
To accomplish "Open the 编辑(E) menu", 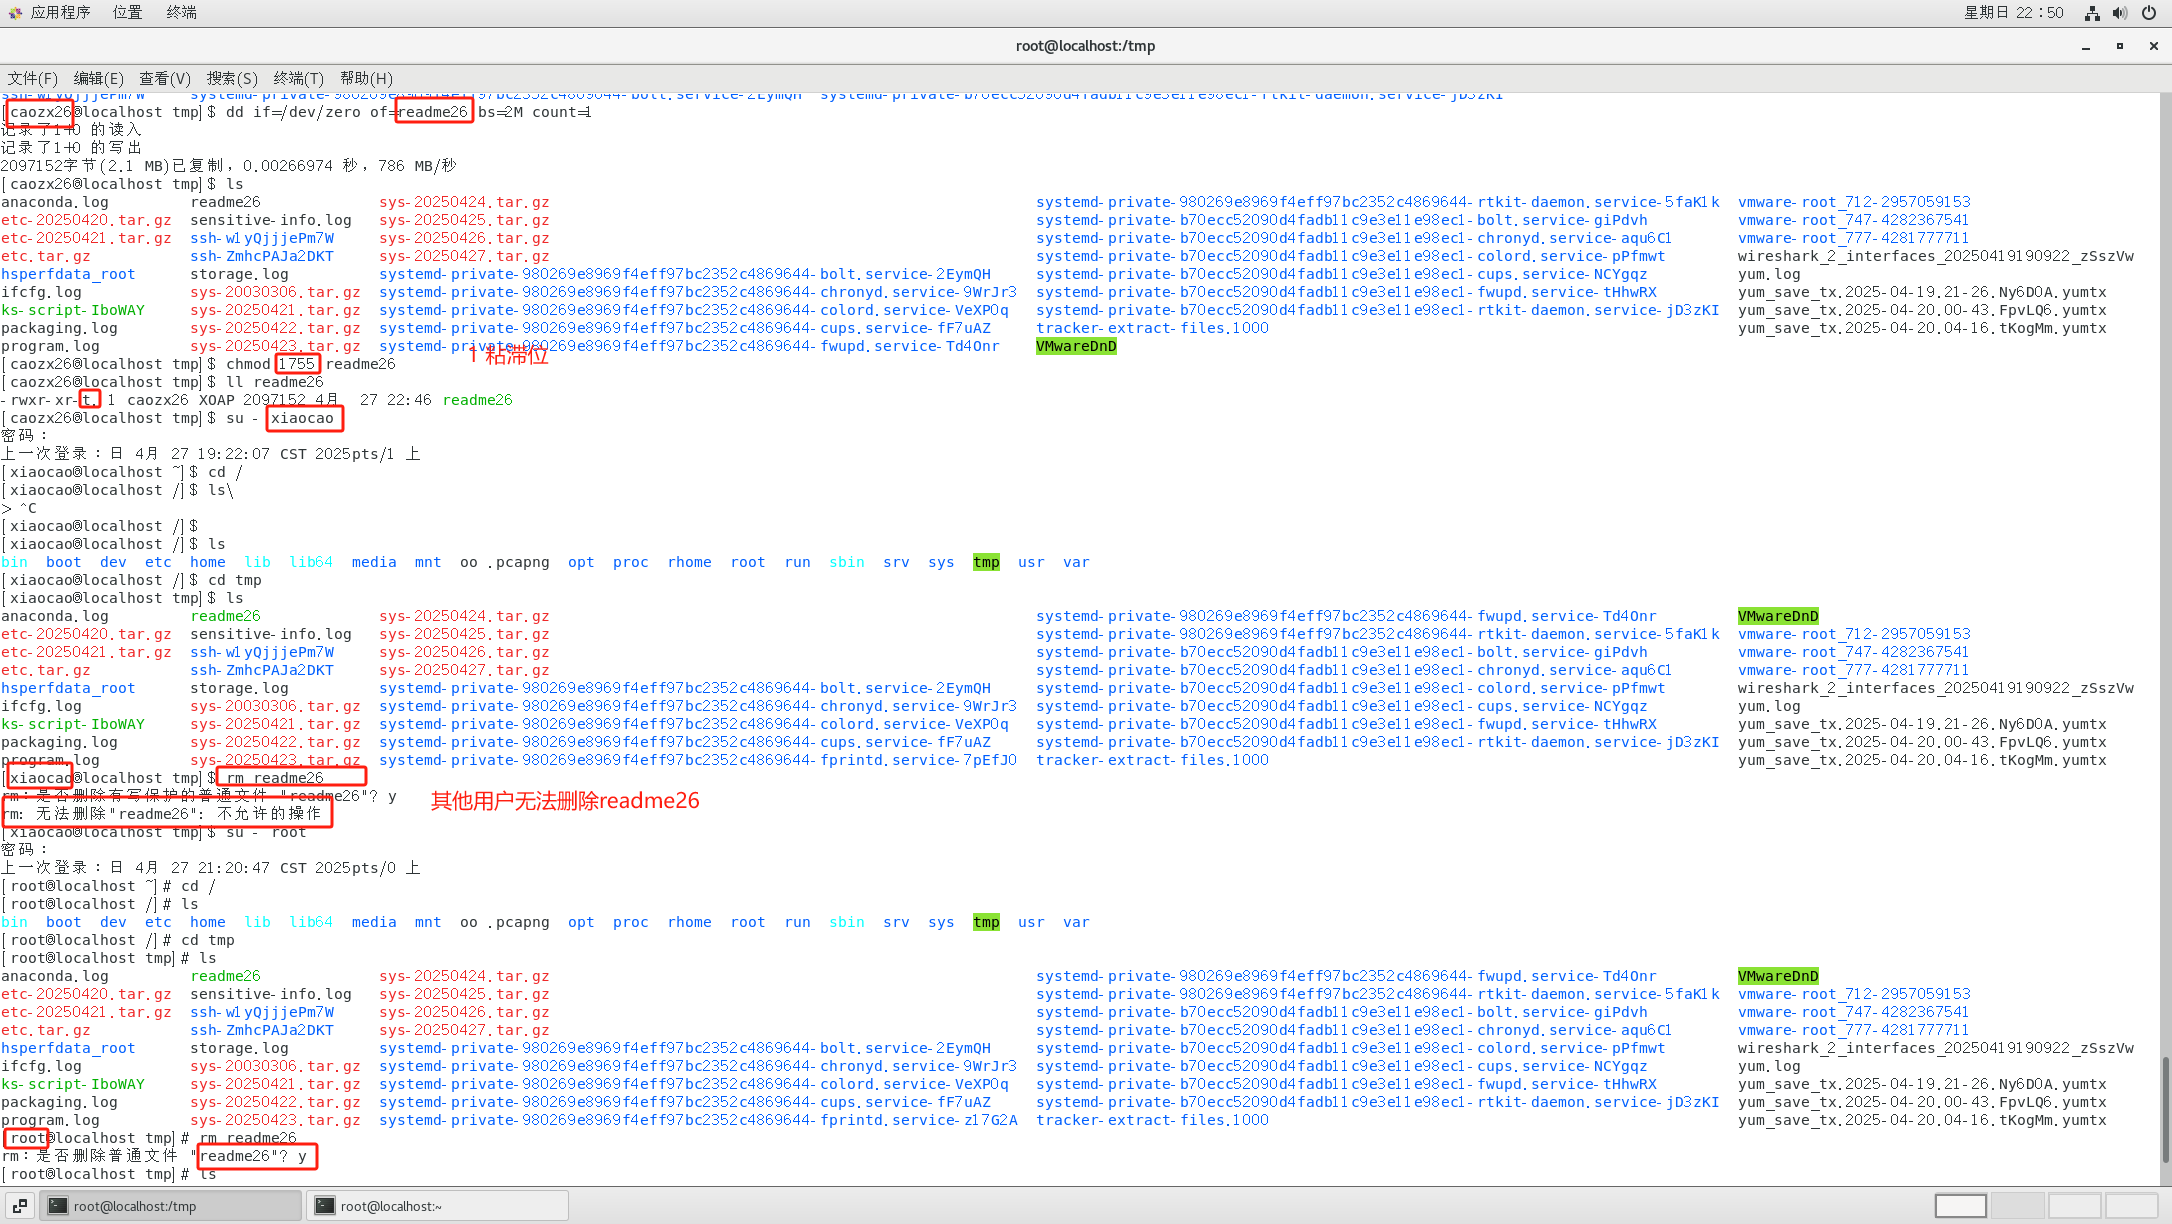I will tap(98, 78).
